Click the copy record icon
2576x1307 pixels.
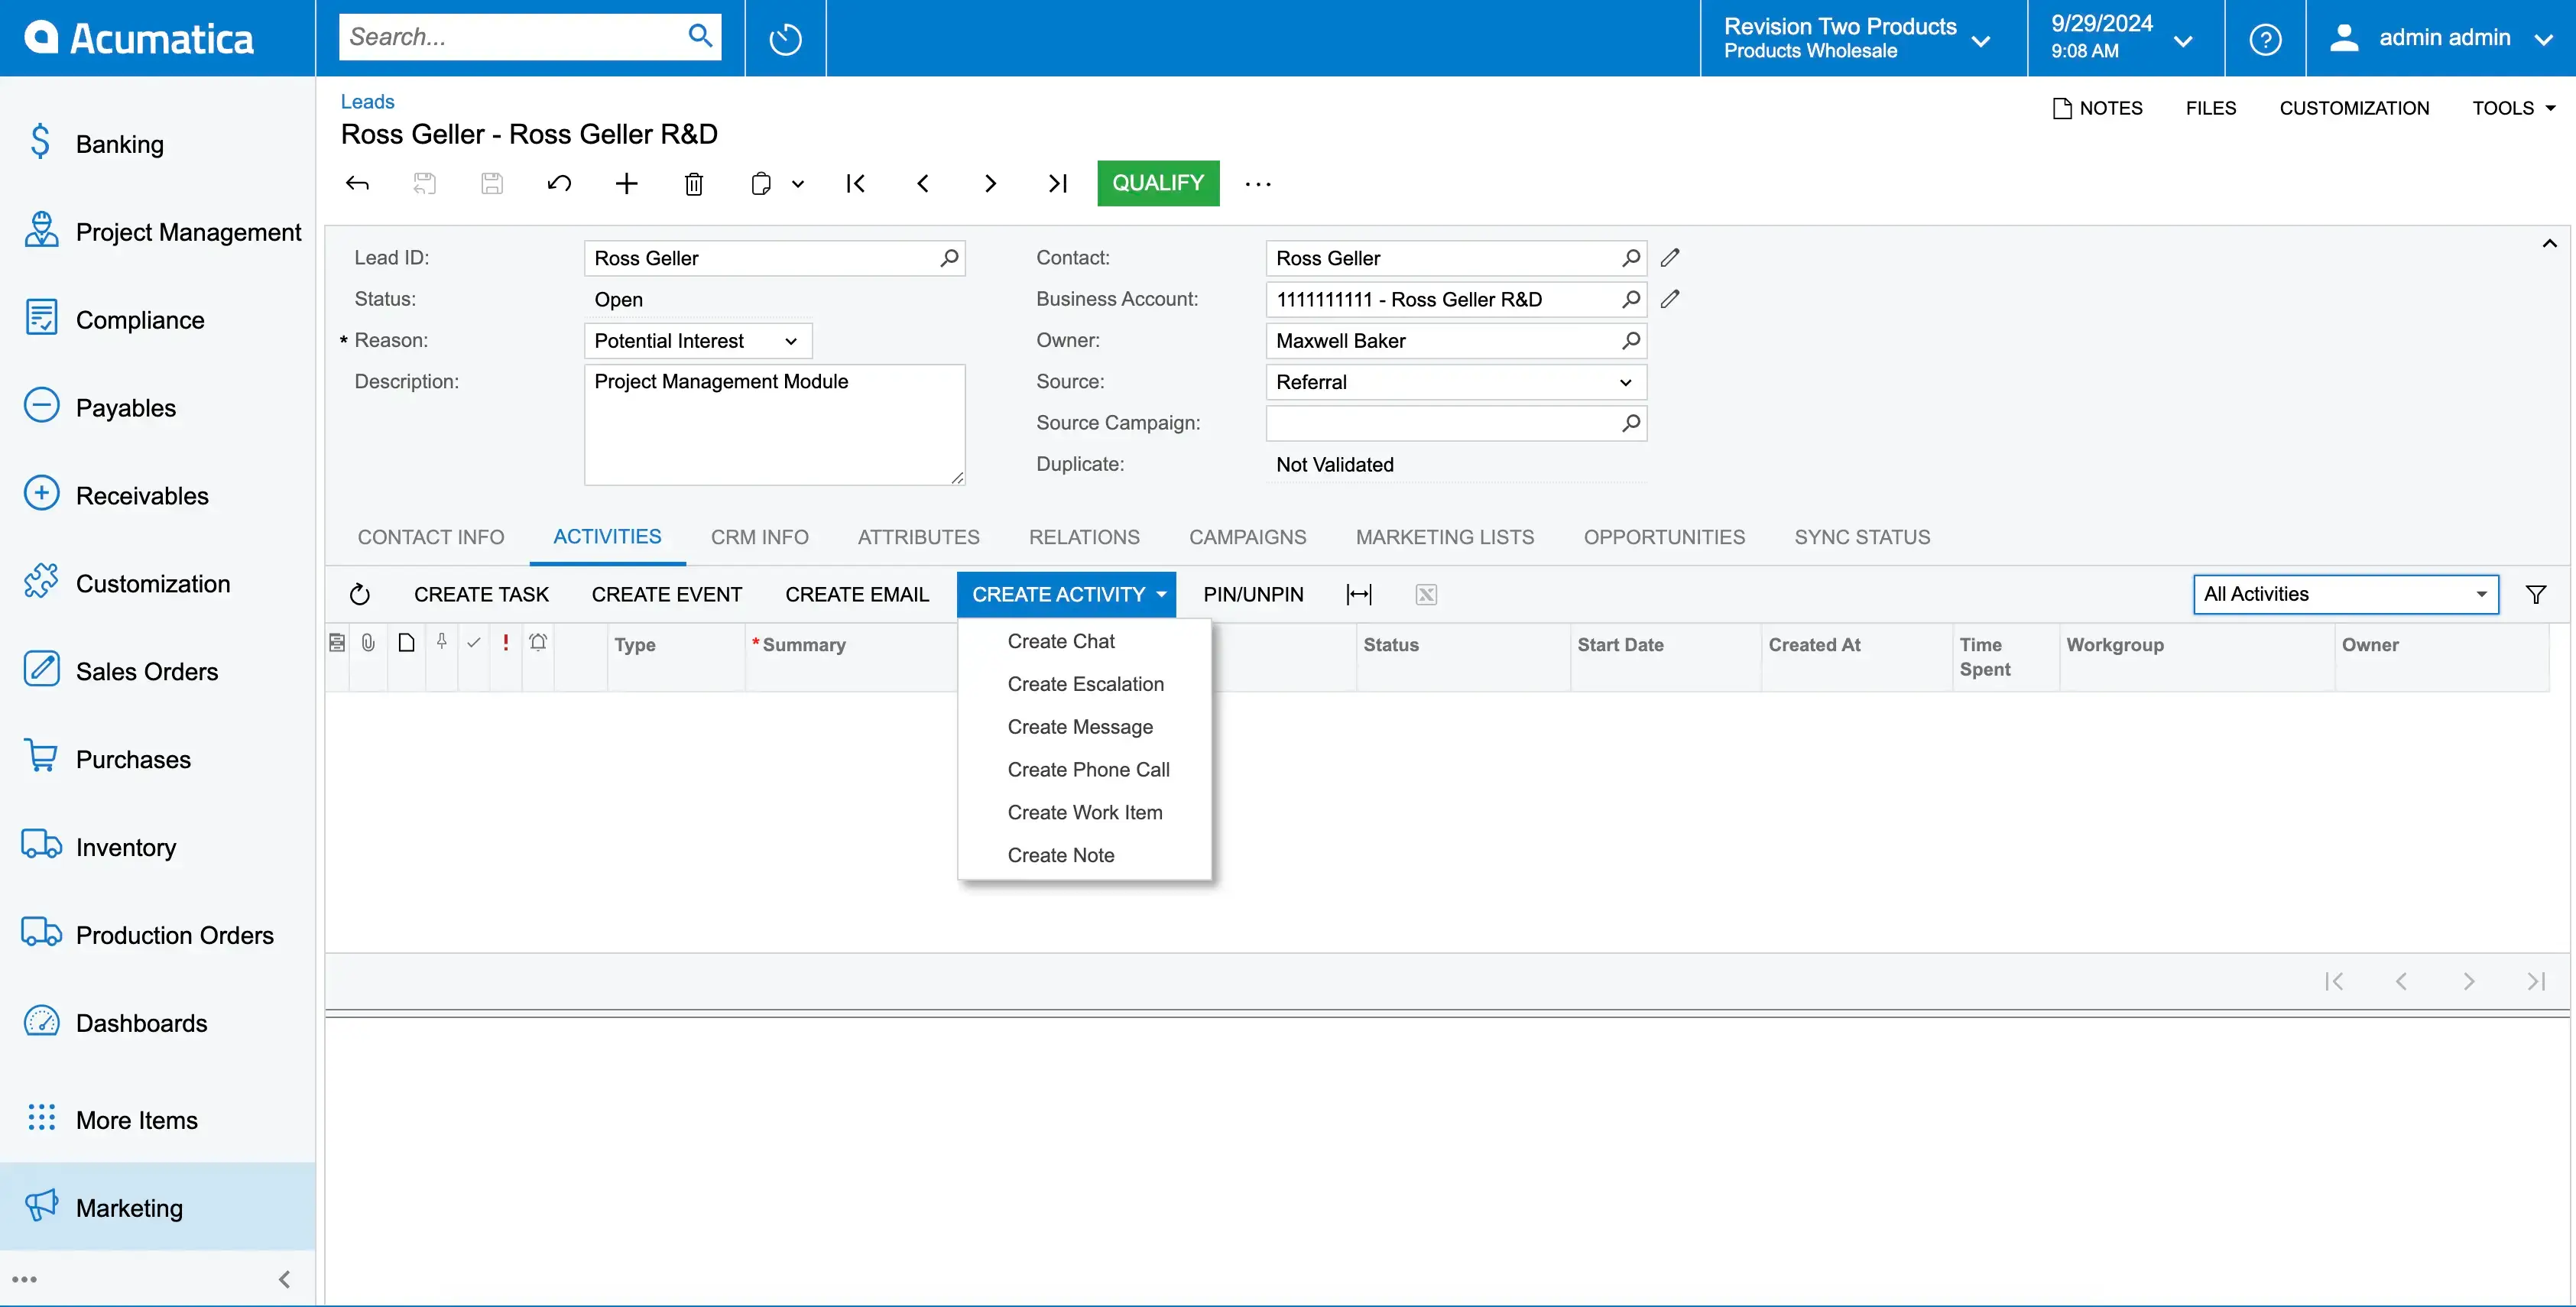point(760,182)
